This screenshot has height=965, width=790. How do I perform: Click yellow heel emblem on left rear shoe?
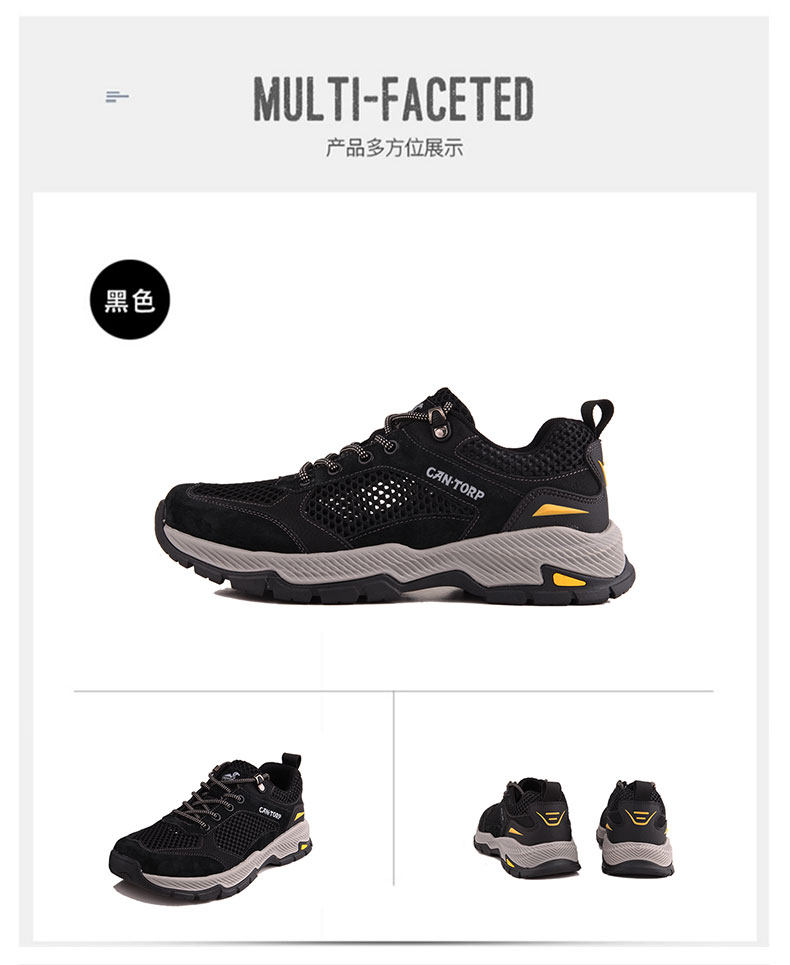[x=552, y=818]
